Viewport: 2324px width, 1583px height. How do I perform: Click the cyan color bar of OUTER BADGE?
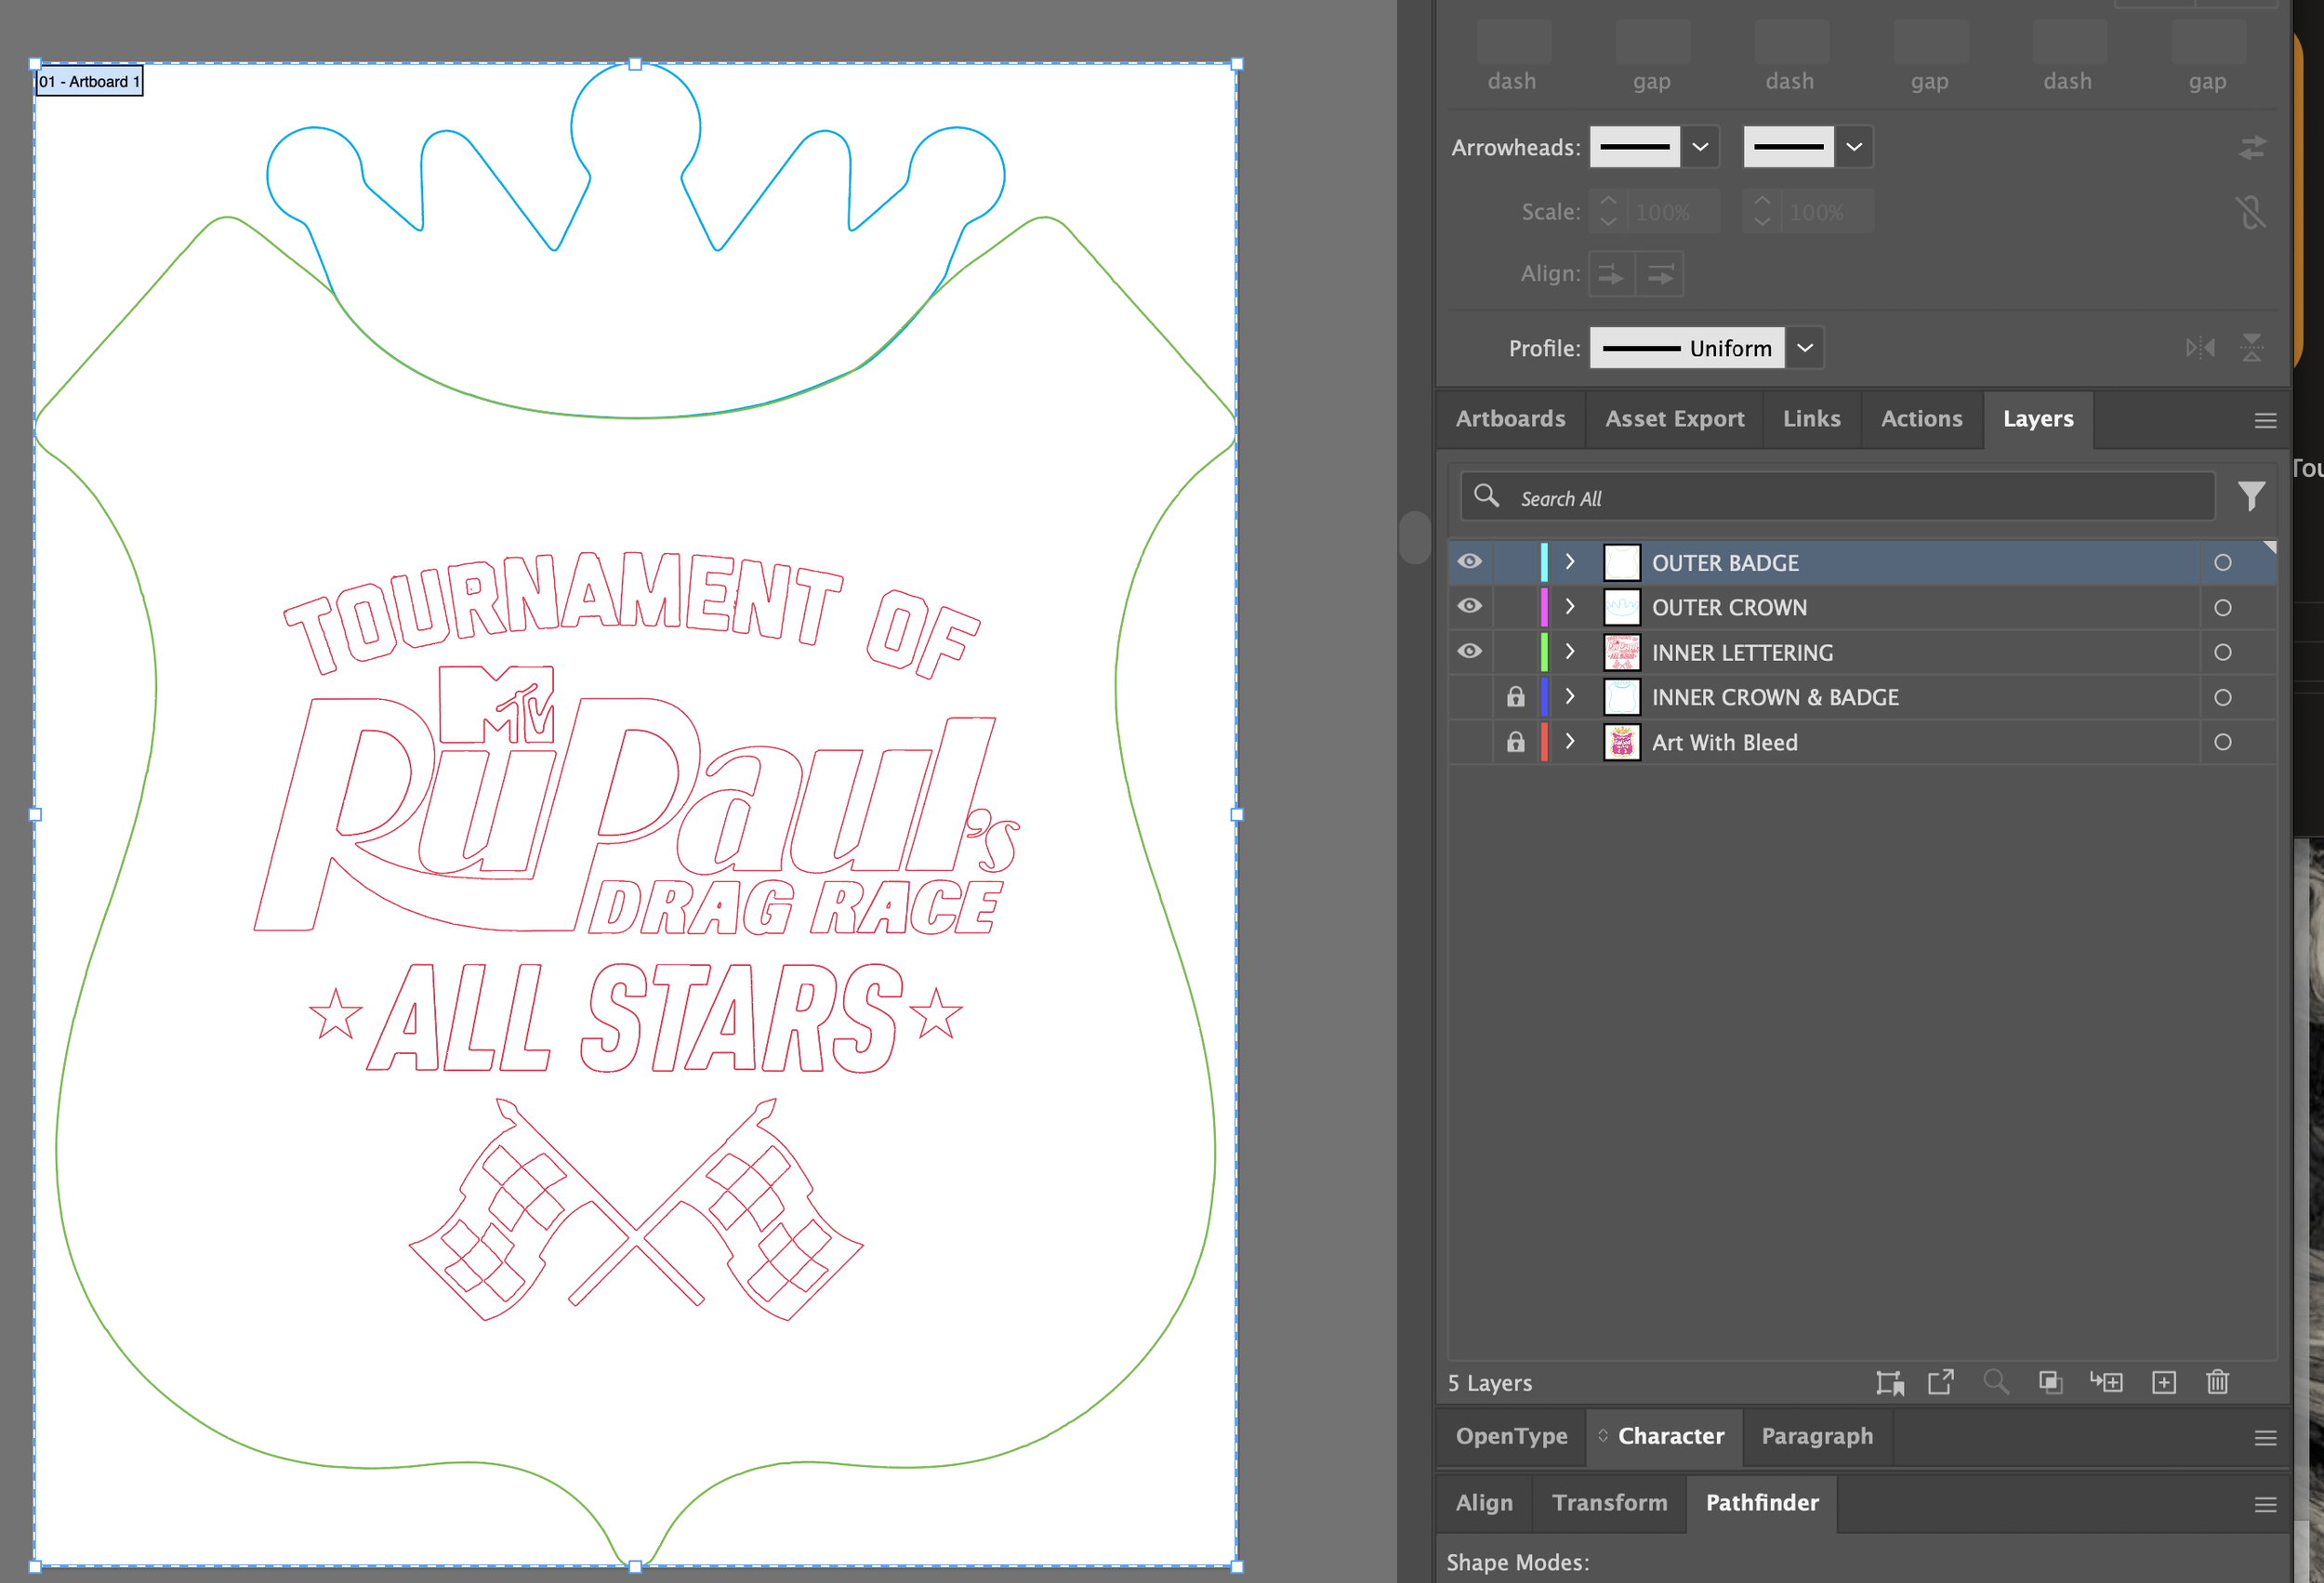(x=1544, y=562)
